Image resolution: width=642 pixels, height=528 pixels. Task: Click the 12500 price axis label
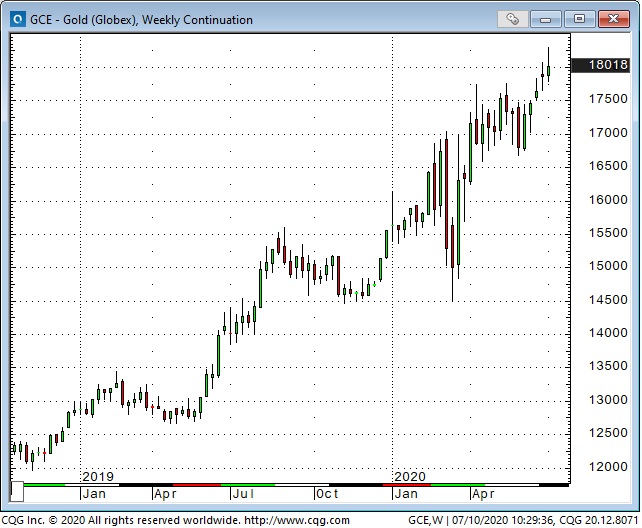[608, 433]
